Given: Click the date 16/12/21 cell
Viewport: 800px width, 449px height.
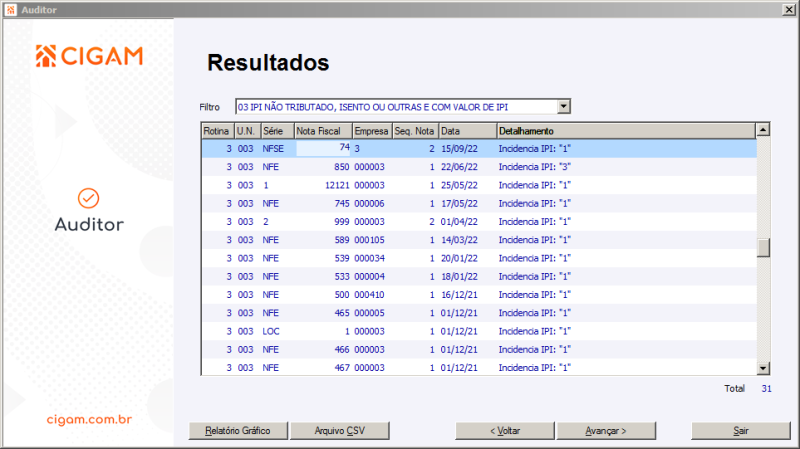Looking at the screenshot, I should pyautogui.click(x=459, y=295).
